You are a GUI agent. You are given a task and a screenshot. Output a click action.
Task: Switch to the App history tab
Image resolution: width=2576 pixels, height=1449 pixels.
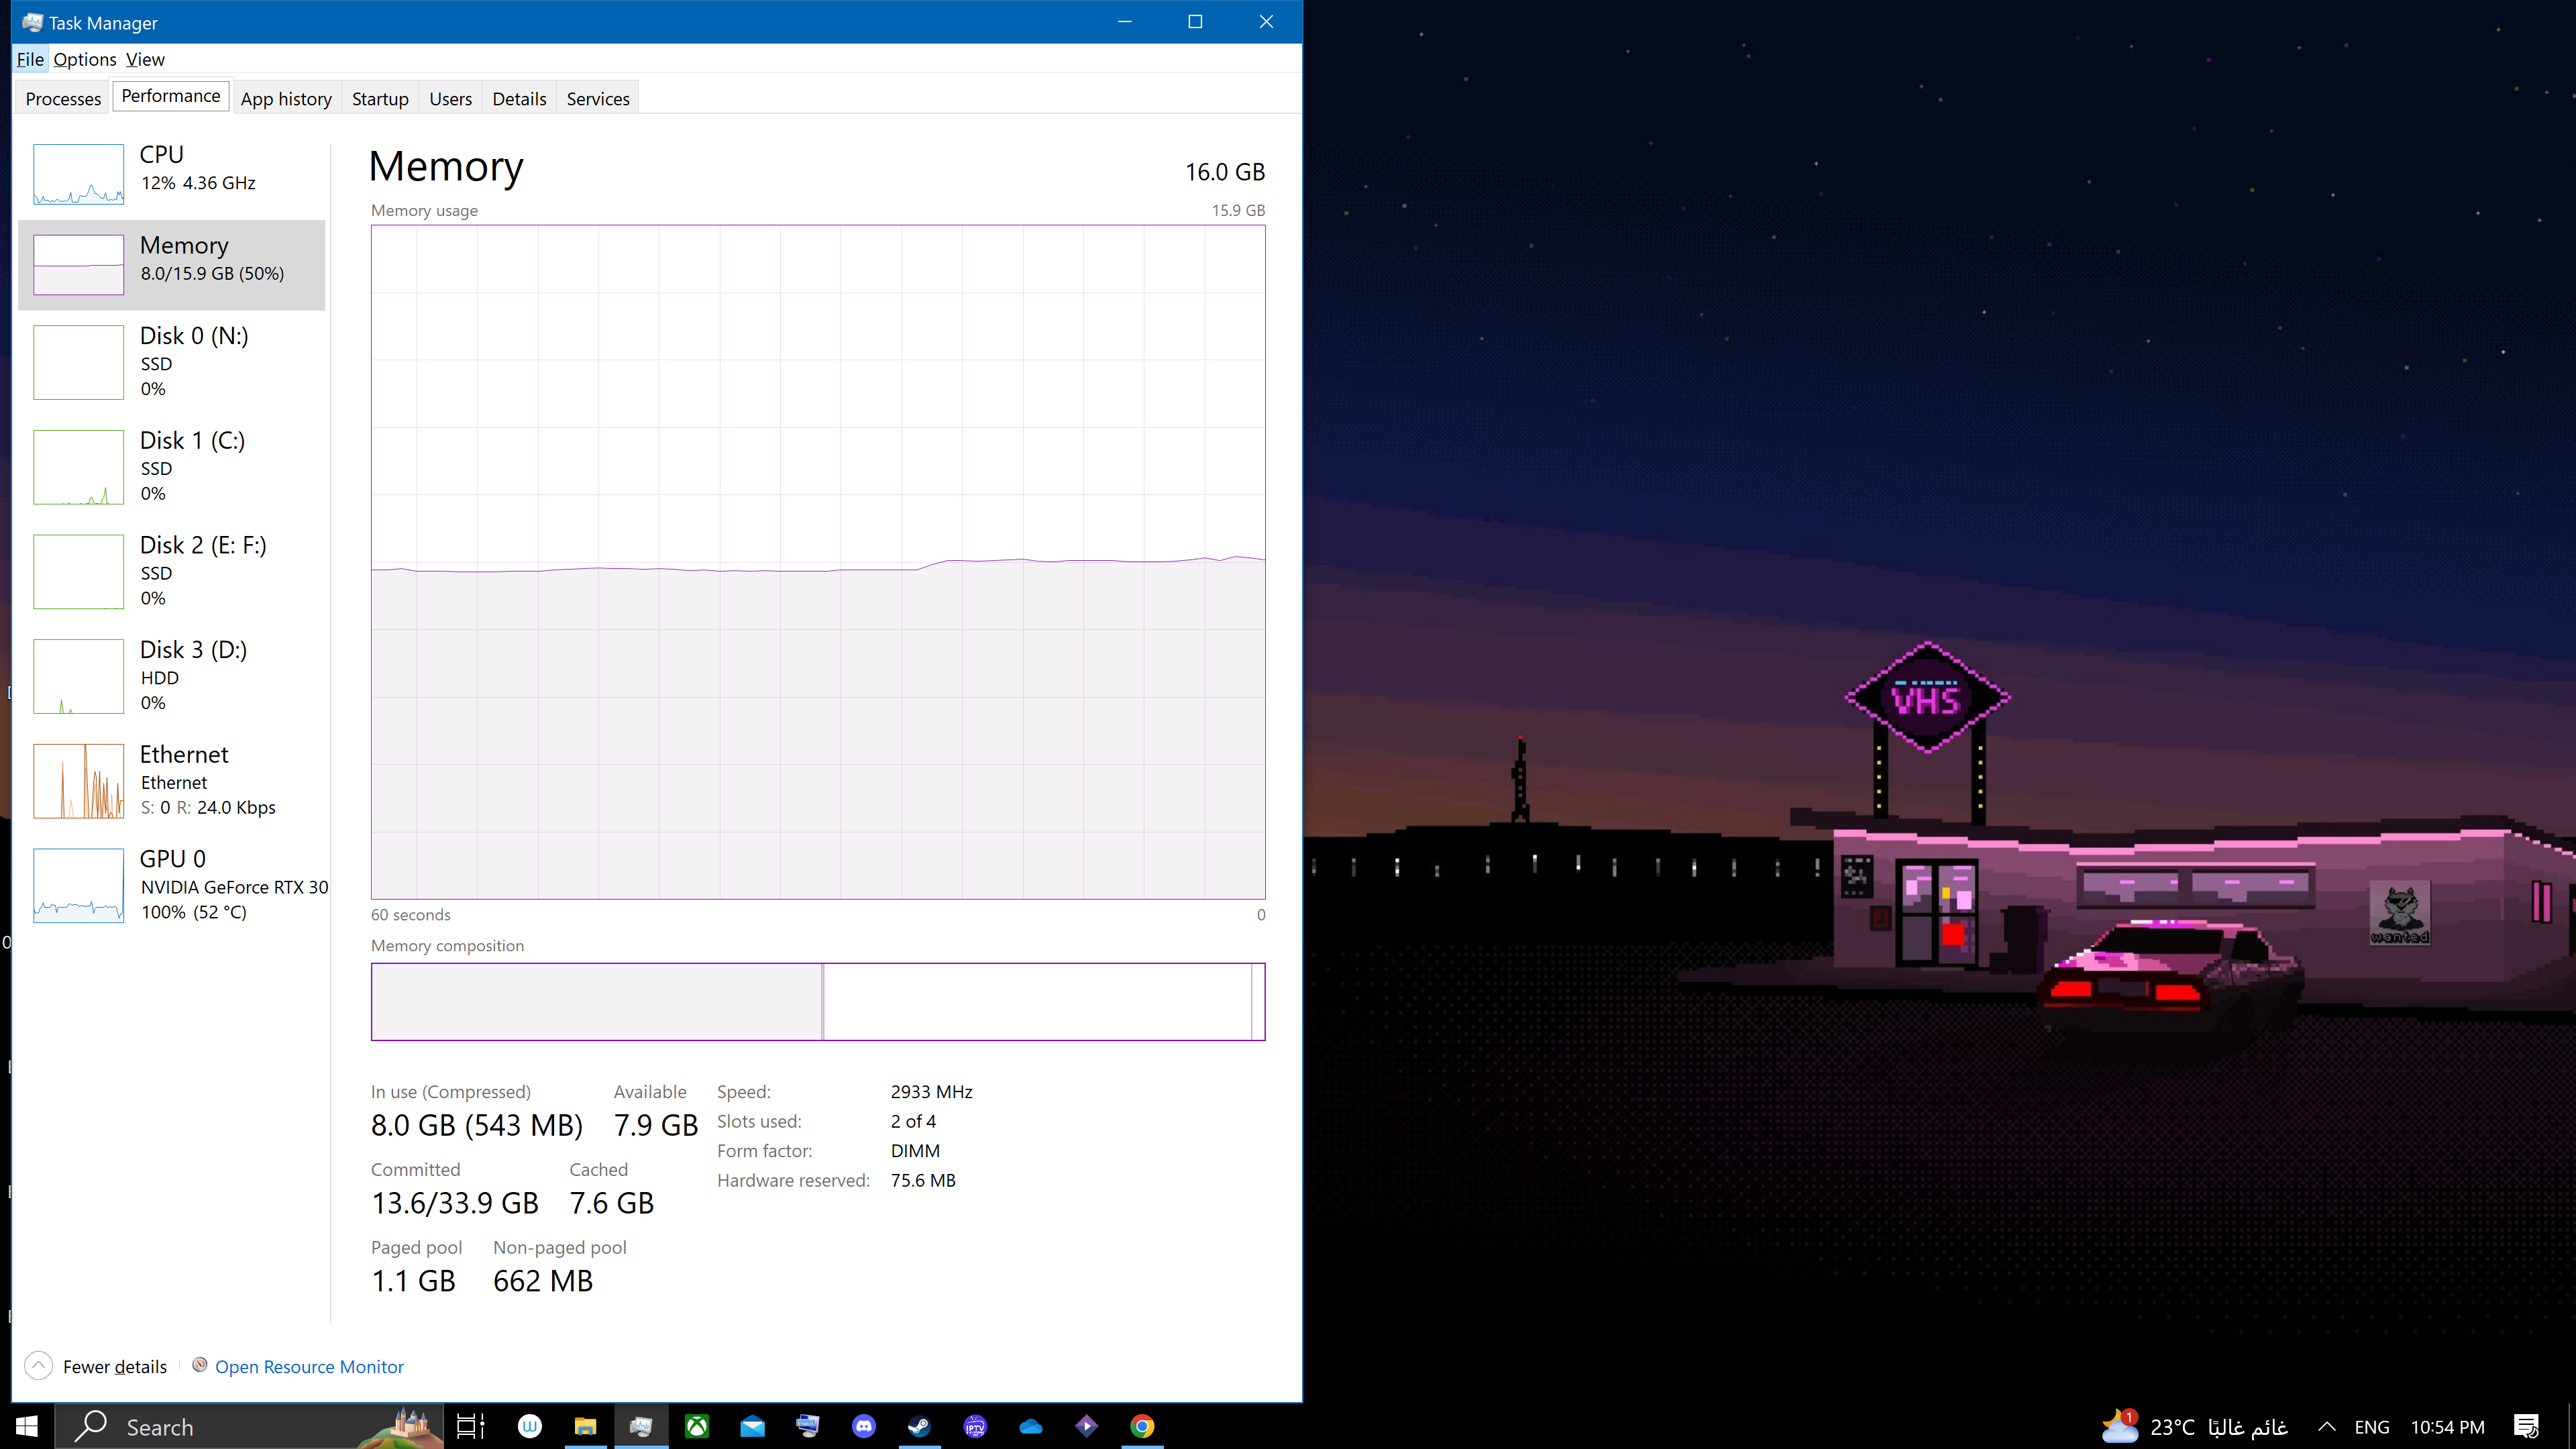point(286,98)
